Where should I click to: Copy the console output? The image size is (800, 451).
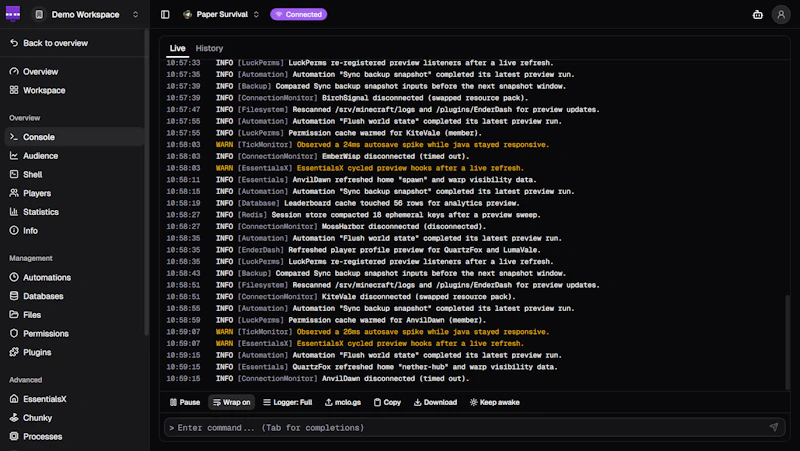click(x=387, y=403)
